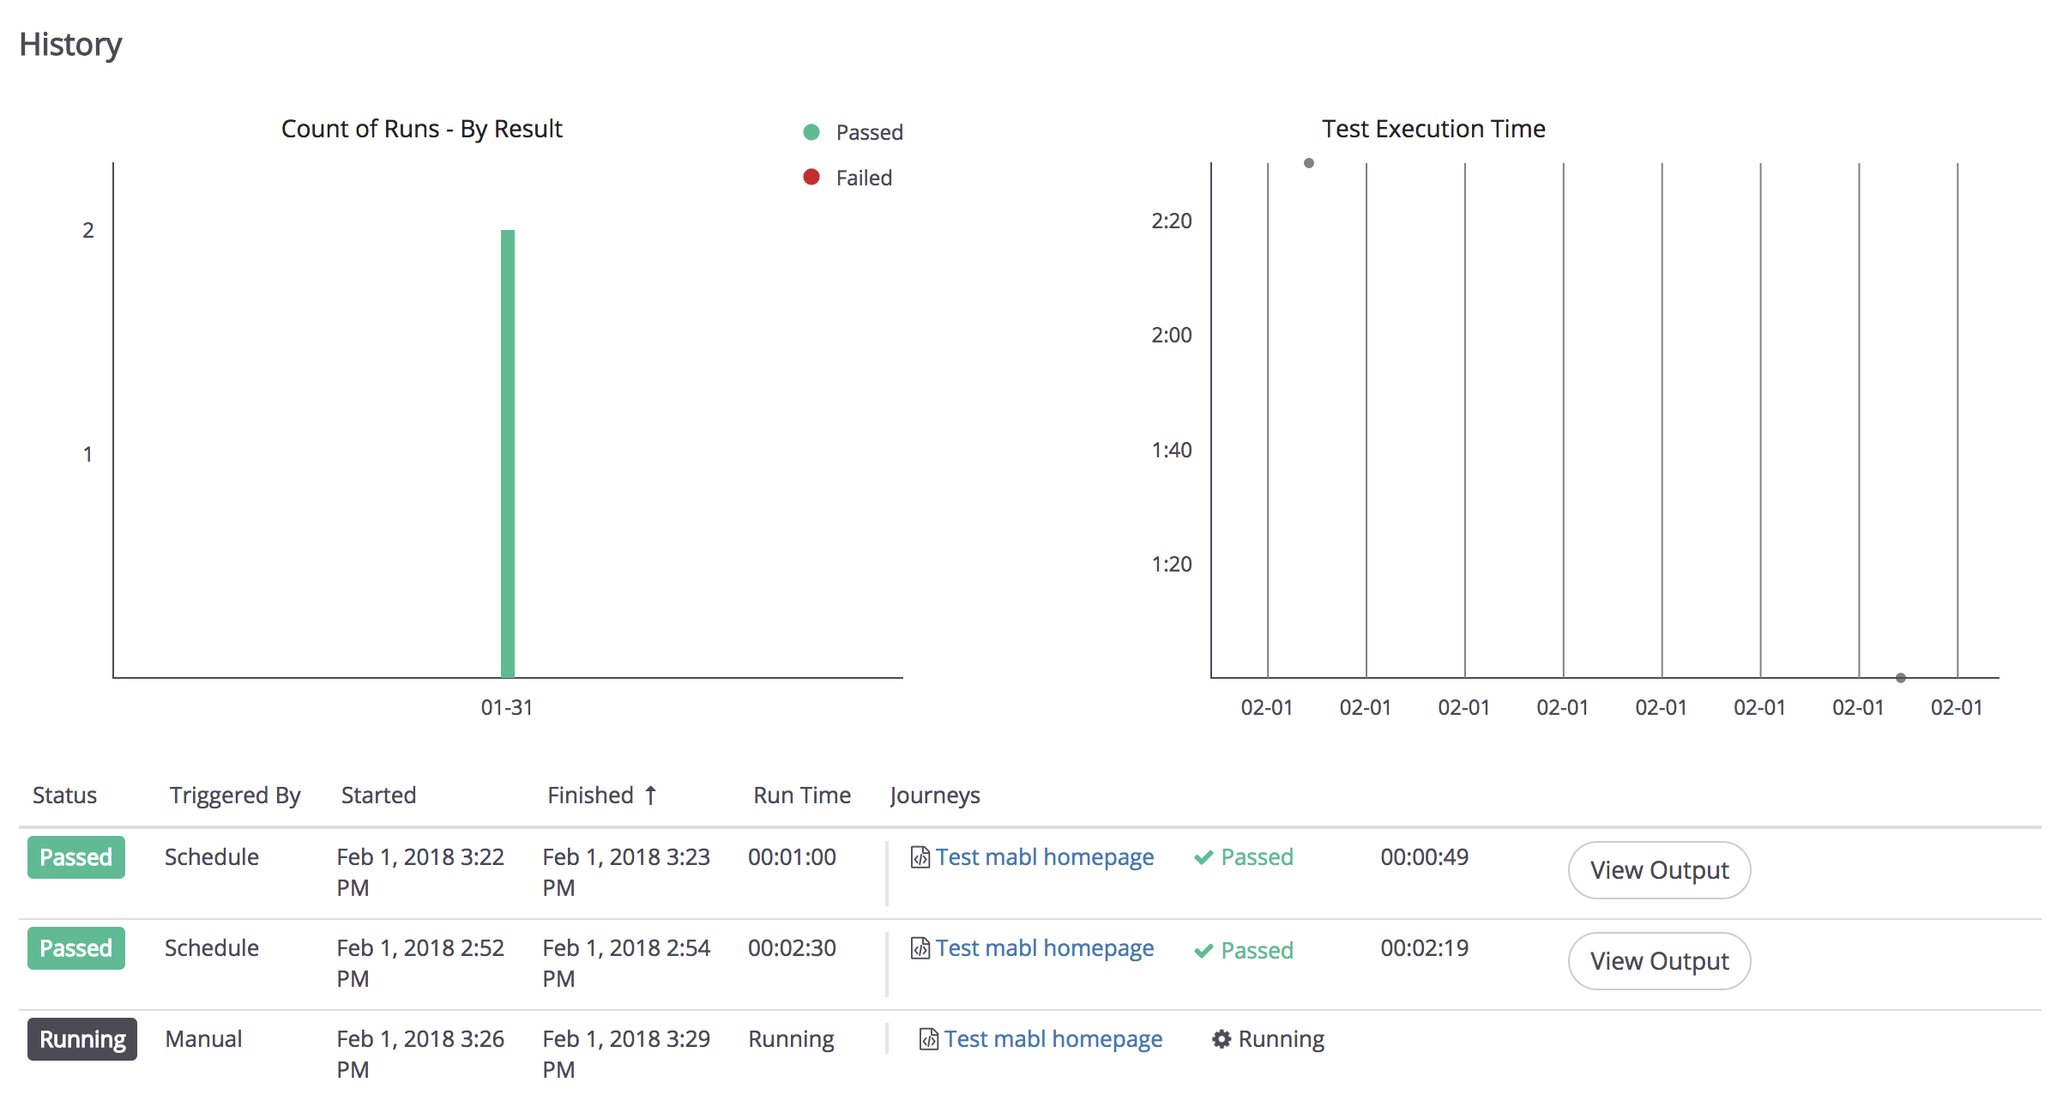
Task: Click the sort arrow next to Finished
Action: coord(651,796)
